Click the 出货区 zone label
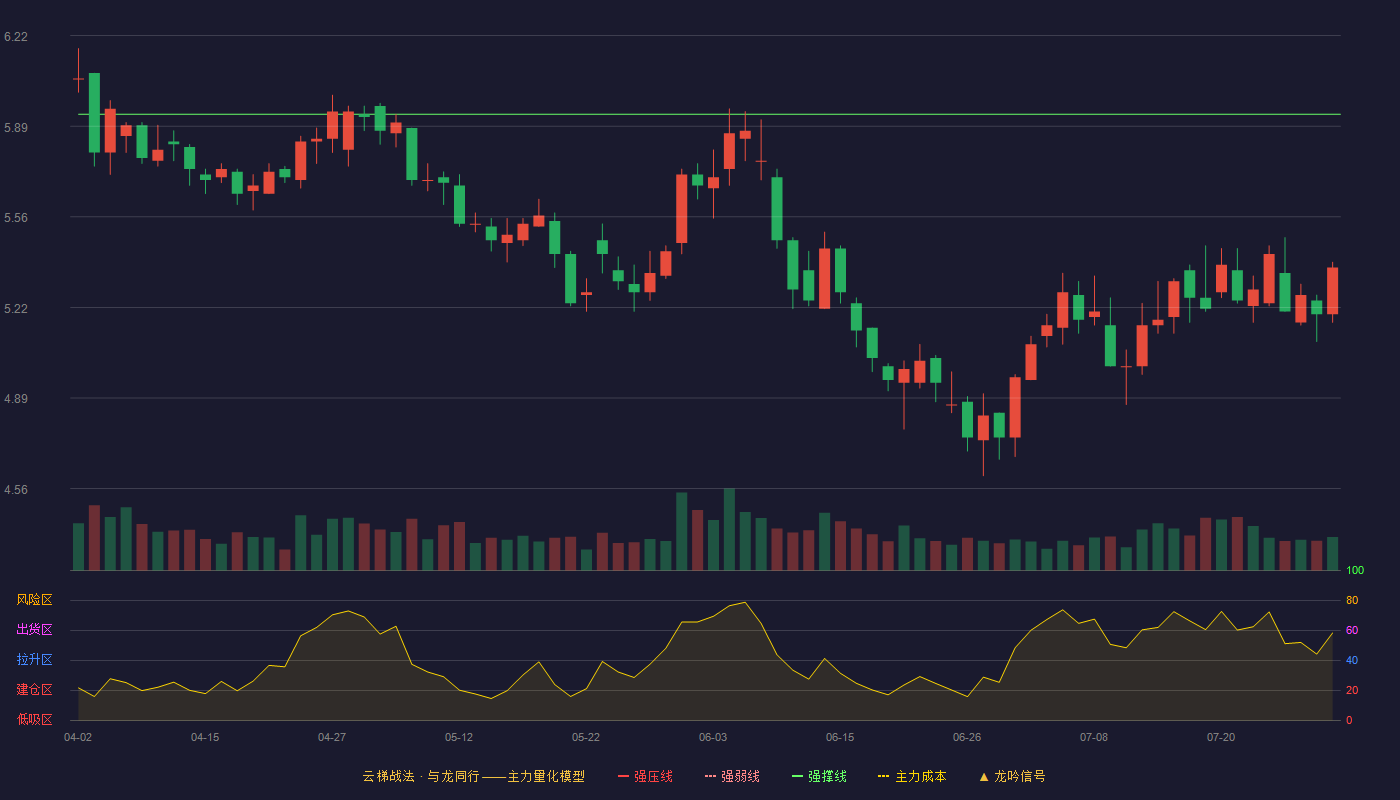The height and width of the screenshot is (800, 1400). (x=34, y=630)
